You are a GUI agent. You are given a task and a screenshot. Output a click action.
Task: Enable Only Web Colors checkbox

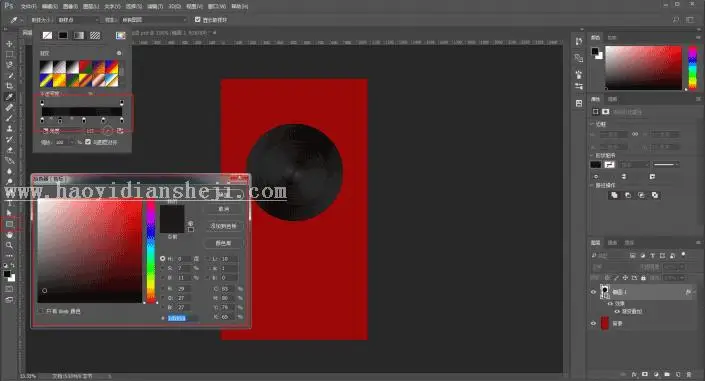click(x=41, y=311)
